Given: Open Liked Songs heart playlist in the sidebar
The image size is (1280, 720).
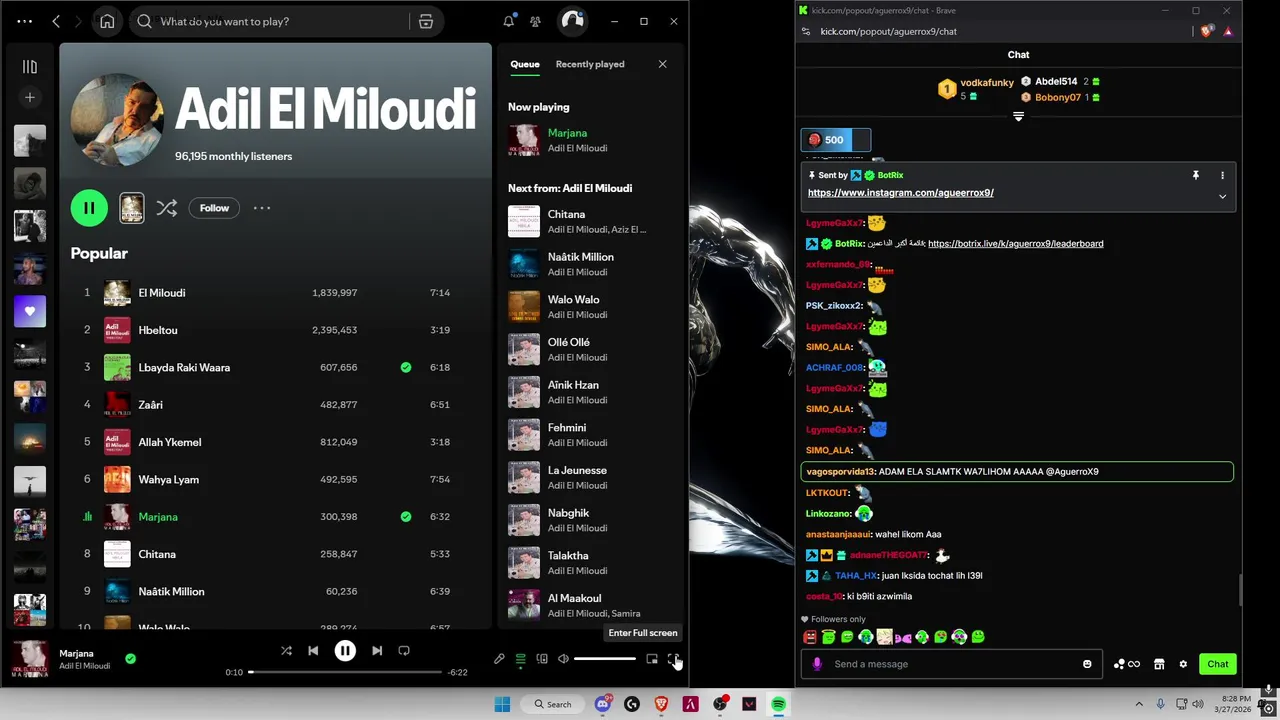Looking at the screenshot, I should pos(30,311).
